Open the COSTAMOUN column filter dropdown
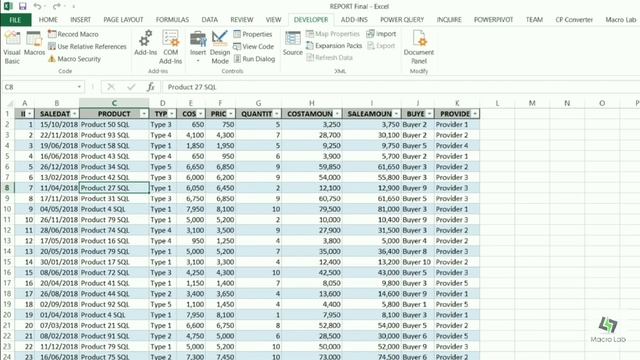Screen dimensions: 640x360 click(x=337, y=114)
